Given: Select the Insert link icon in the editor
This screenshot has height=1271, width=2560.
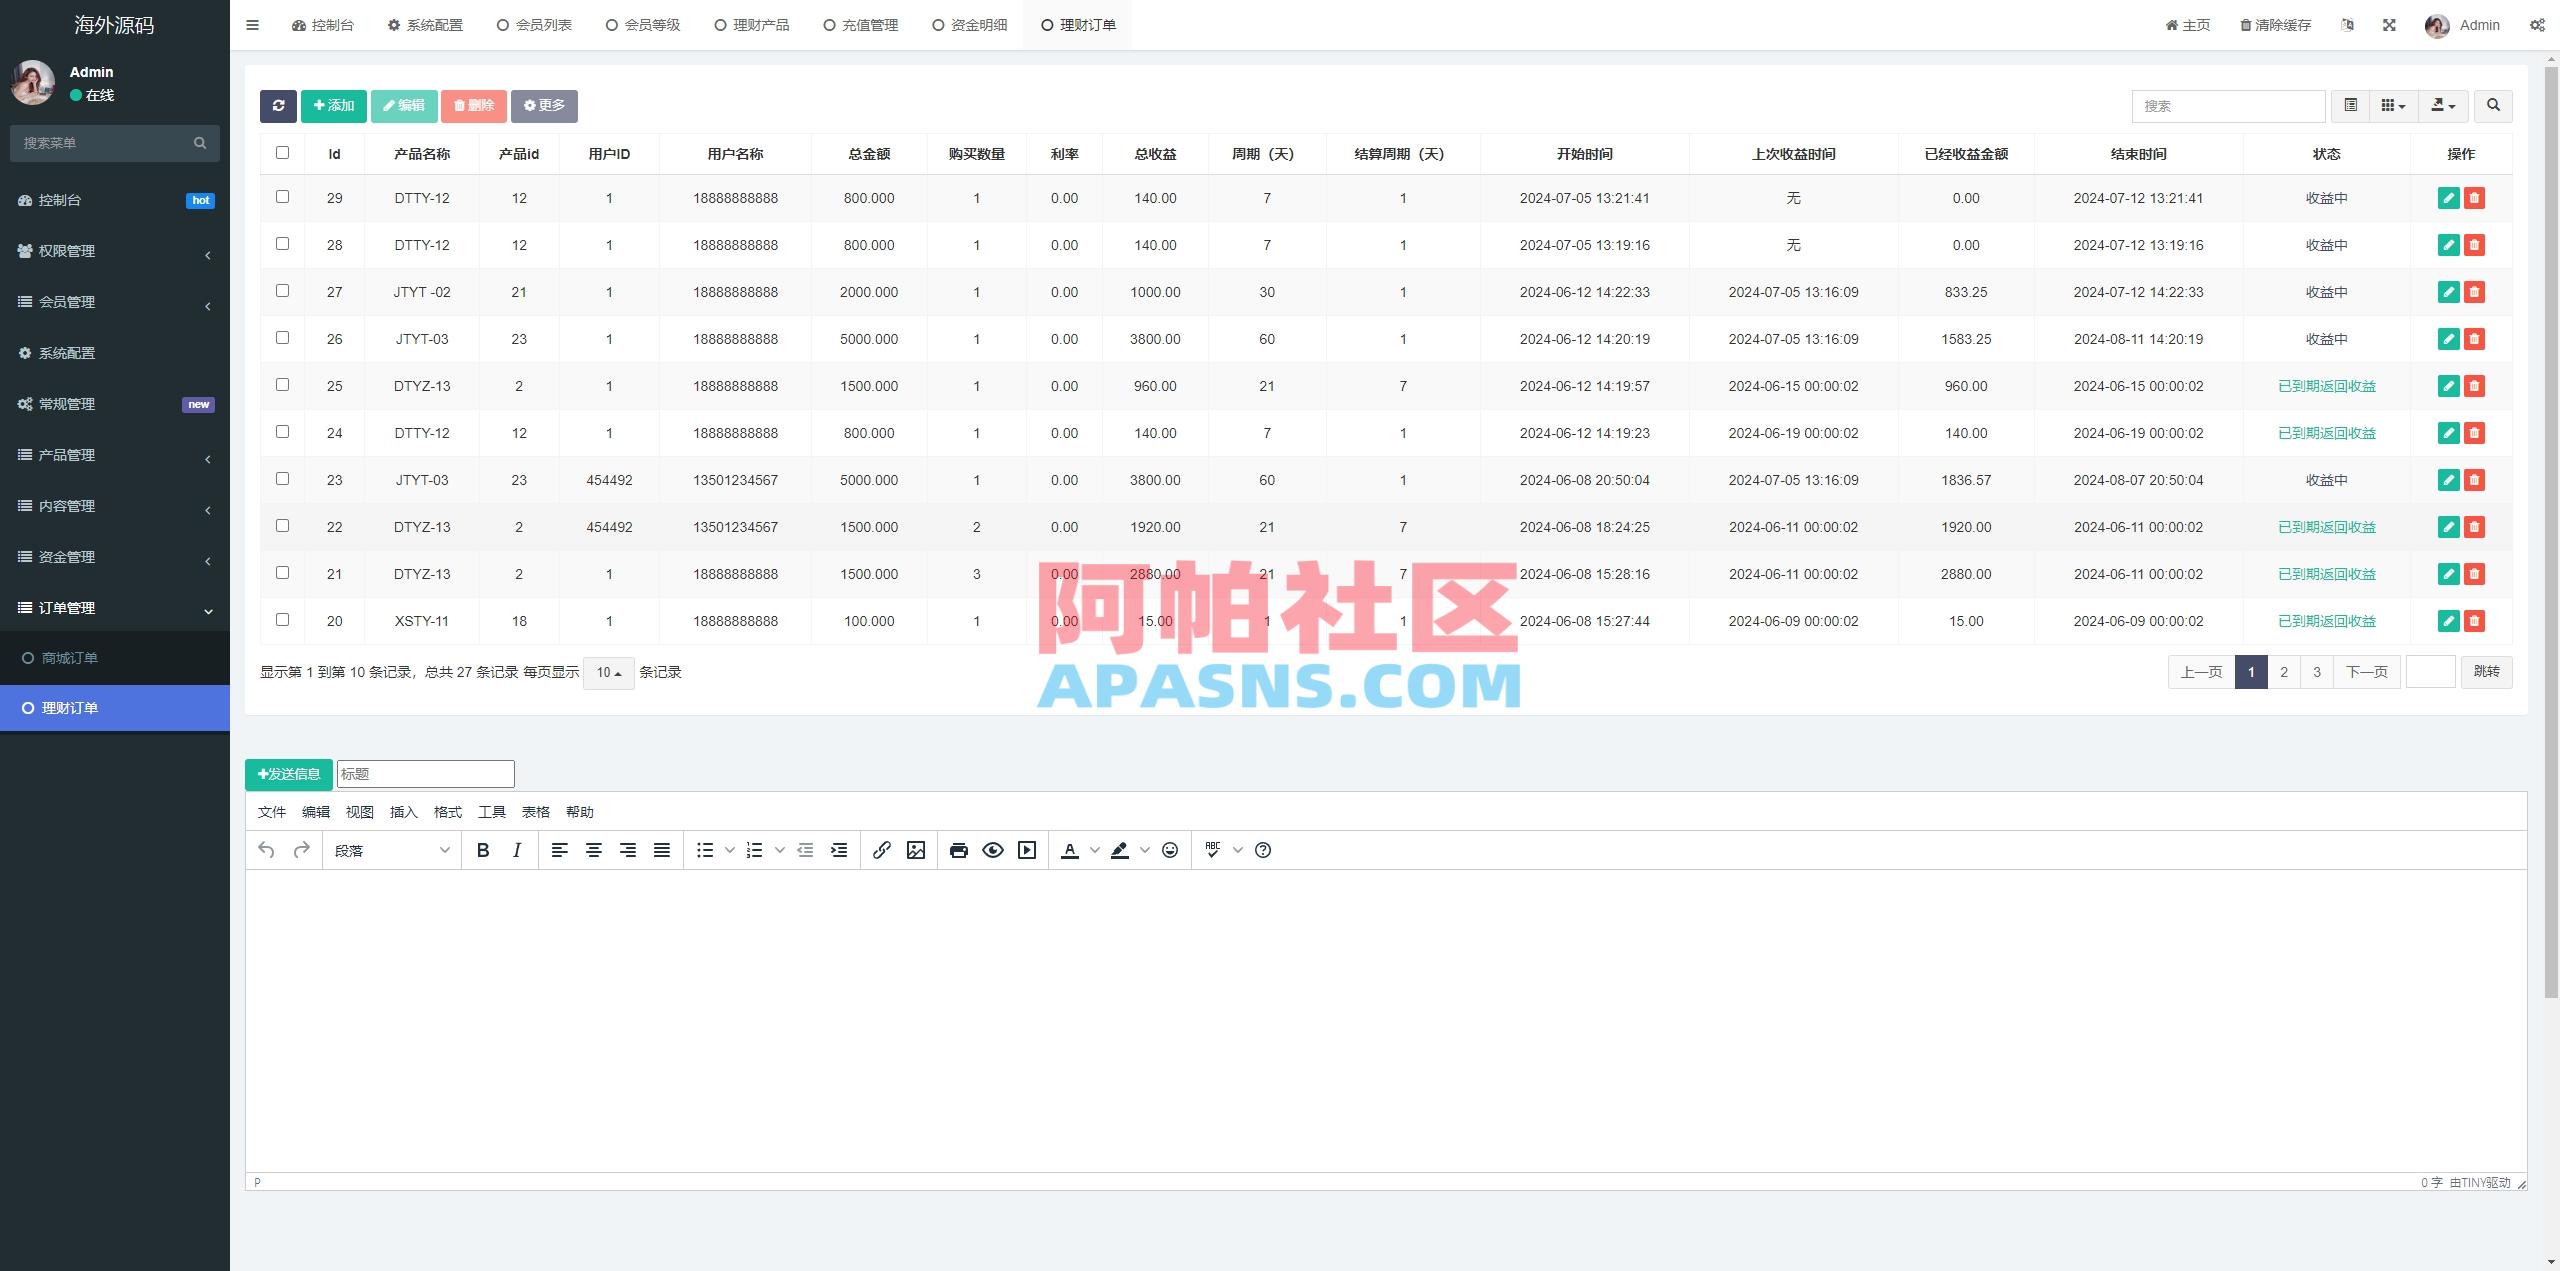Looking at the screenshot, I should coord(881,850).
